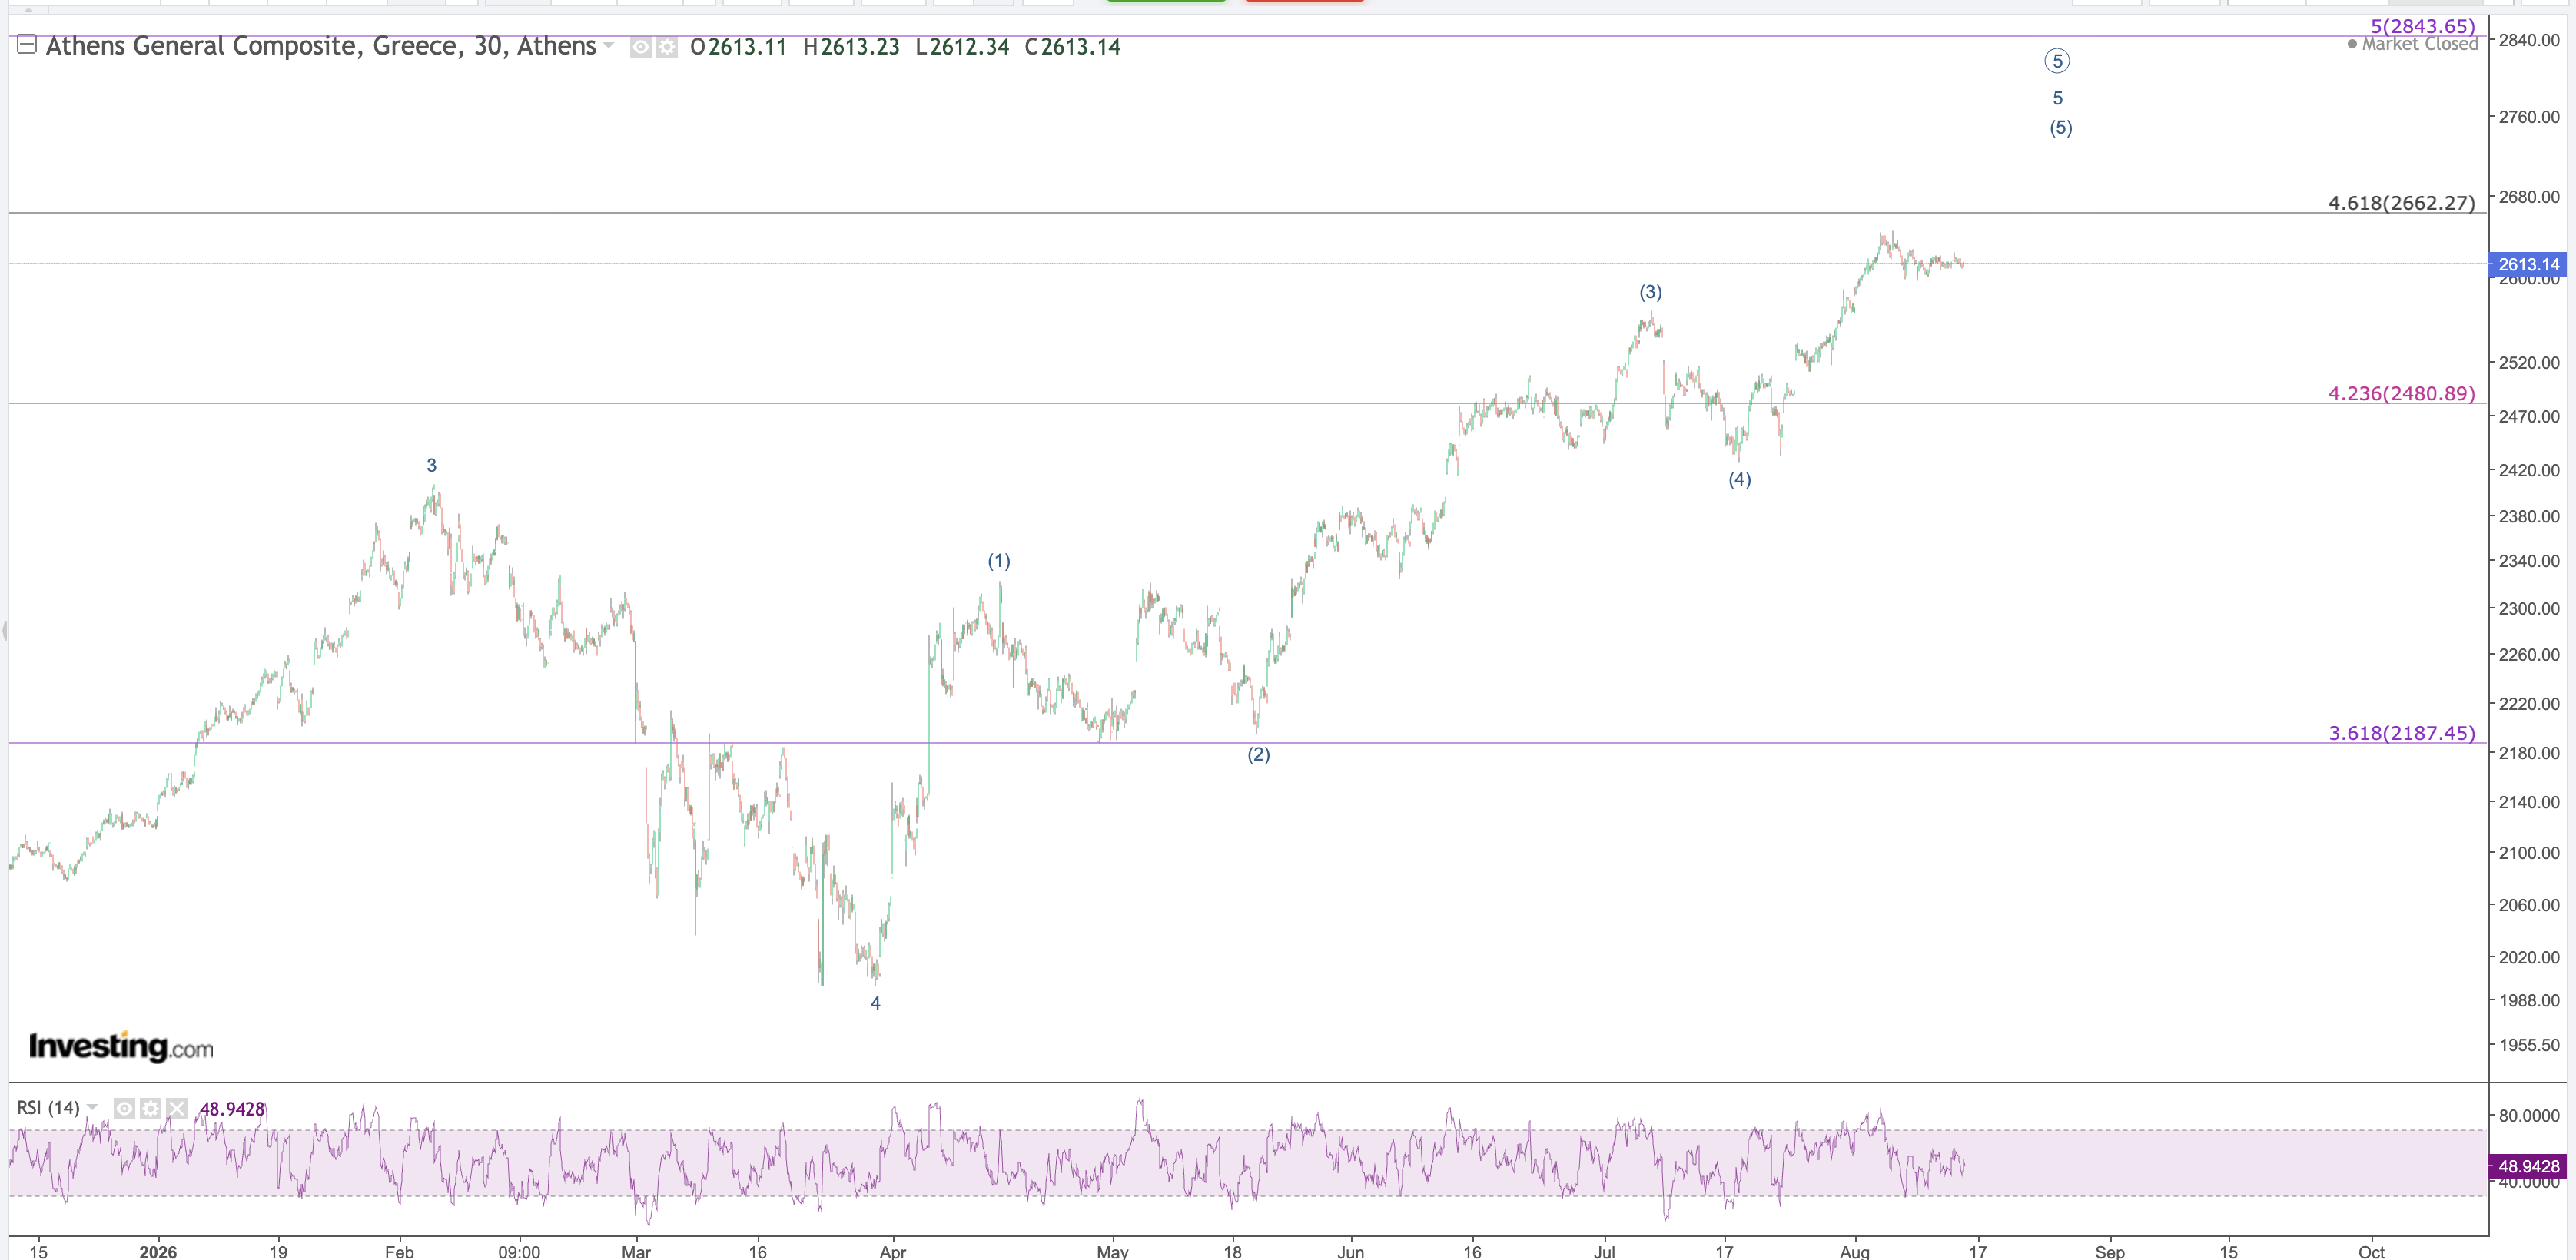Select the wave 3 label above February peak
This screenshot has width=2576, height=1260.
coord(431,465)
